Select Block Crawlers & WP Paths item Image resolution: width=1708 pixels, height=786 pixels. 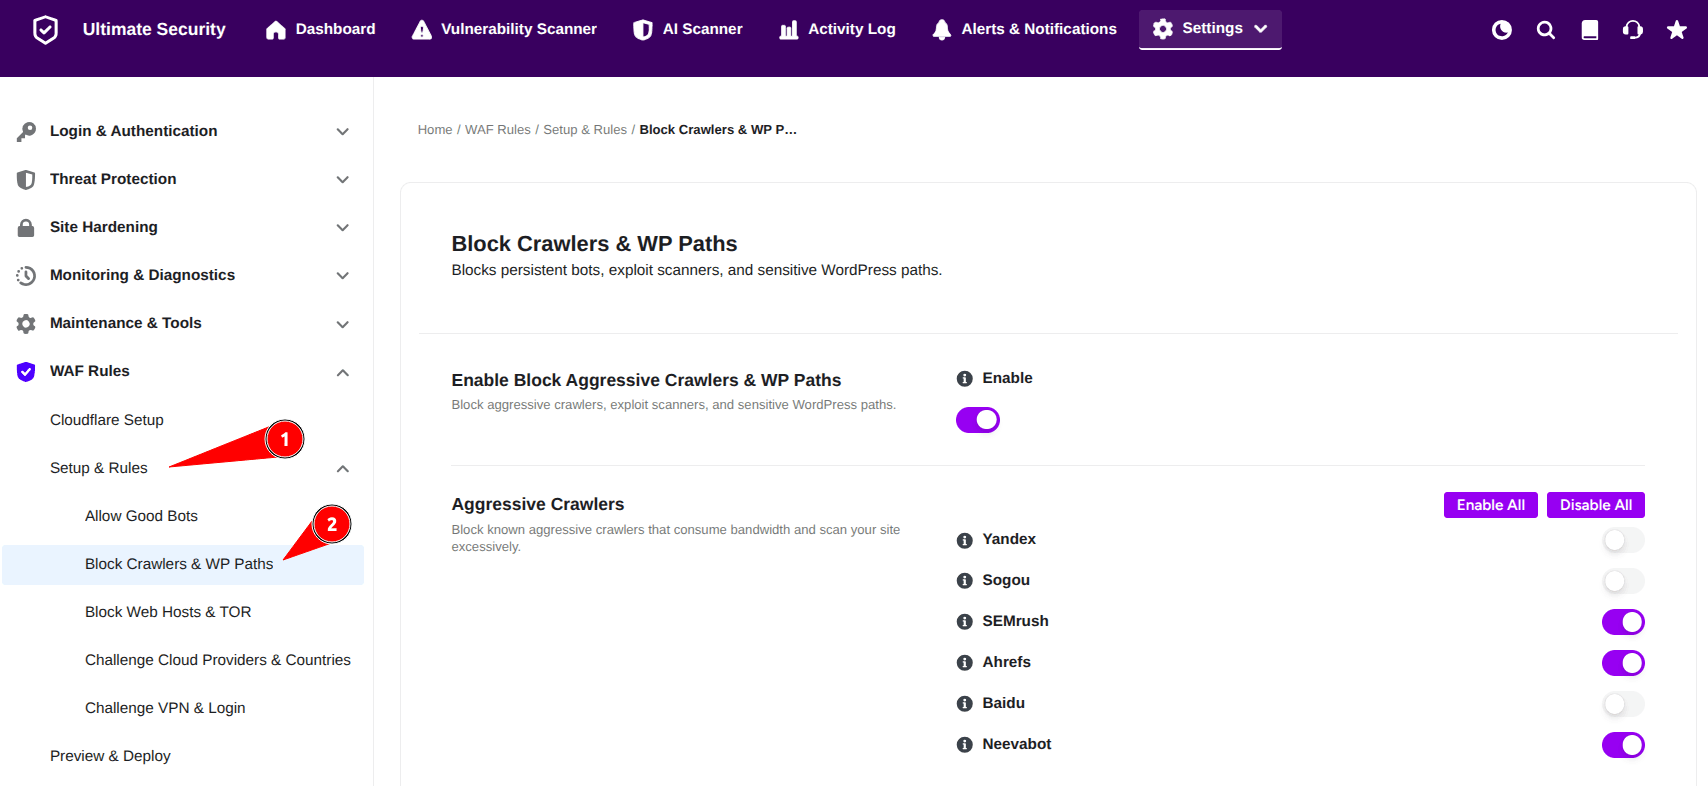[183, 564]
